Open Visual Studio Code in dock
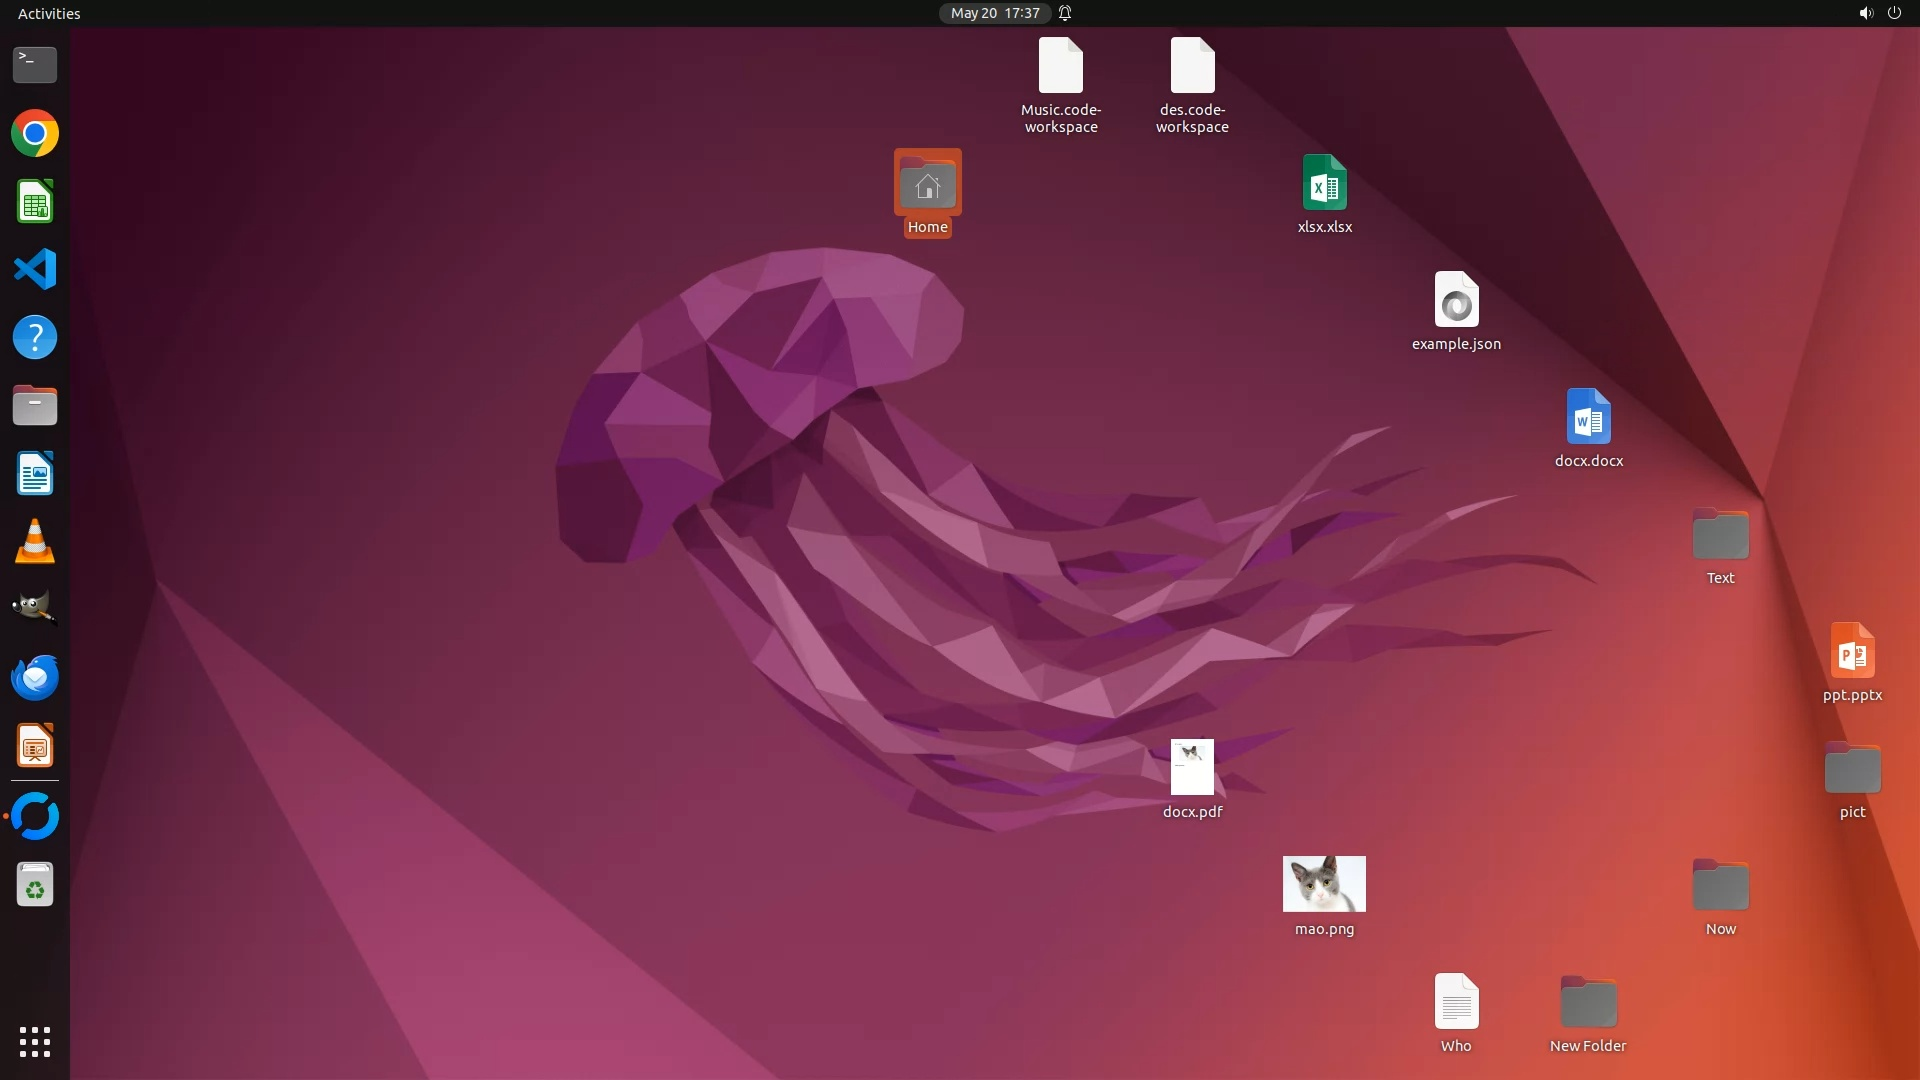 pyautogui.click(x=35, y=270)
